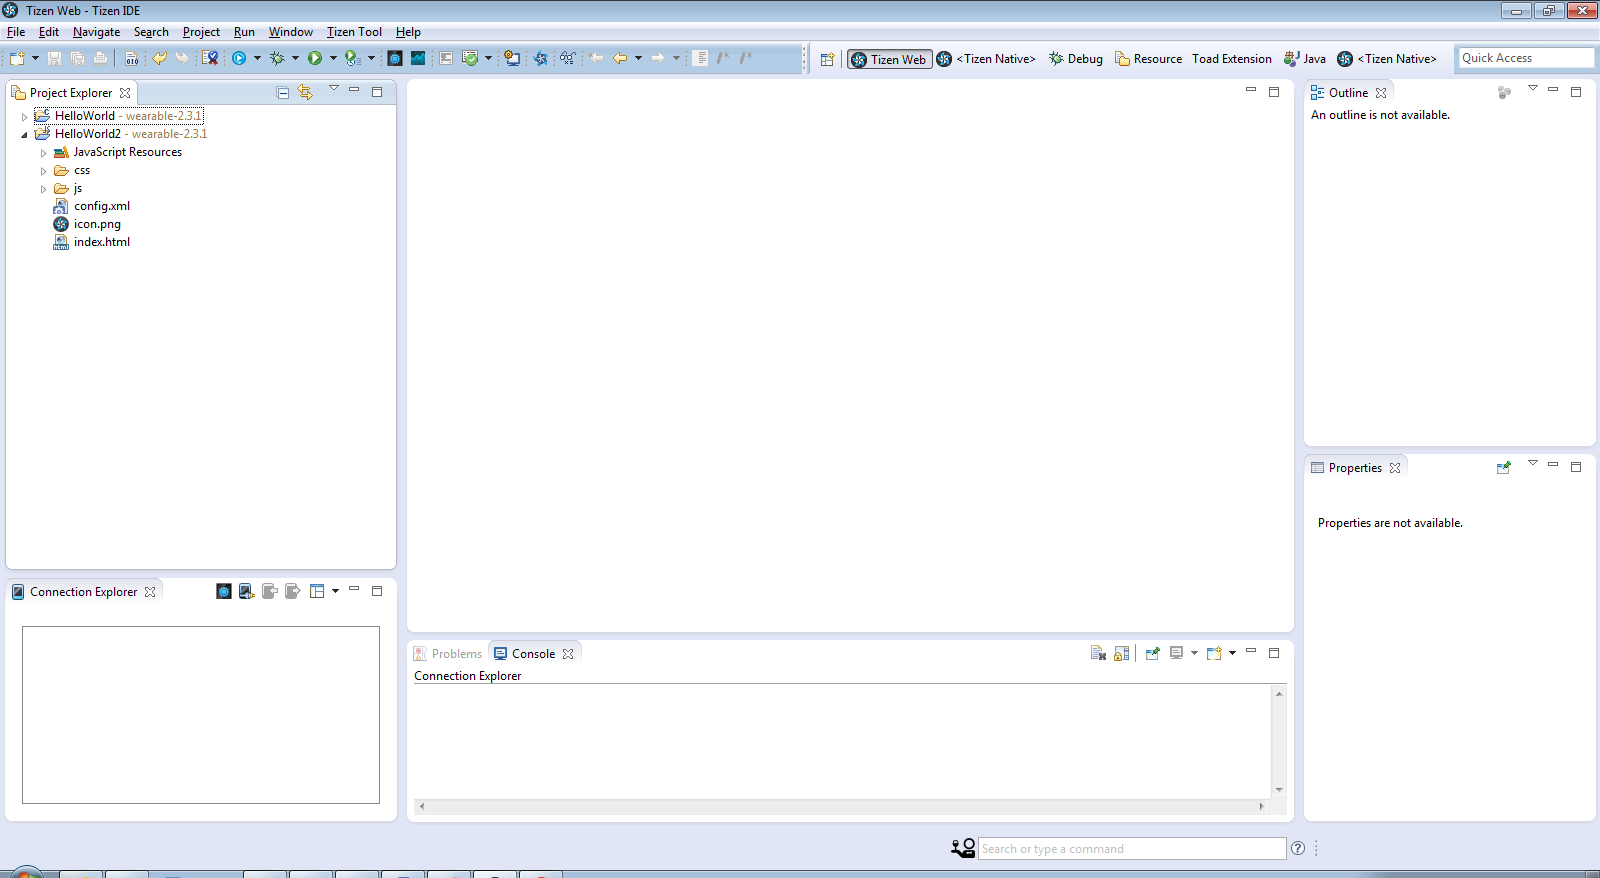Open the Navigate menu
1600x878 pixels.
click(96, 32)
